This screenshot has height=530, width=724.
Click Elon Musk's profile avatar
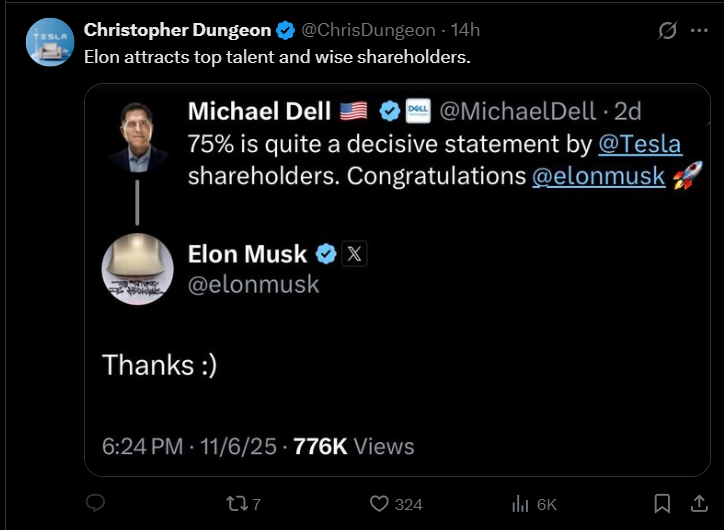(137, 270)
